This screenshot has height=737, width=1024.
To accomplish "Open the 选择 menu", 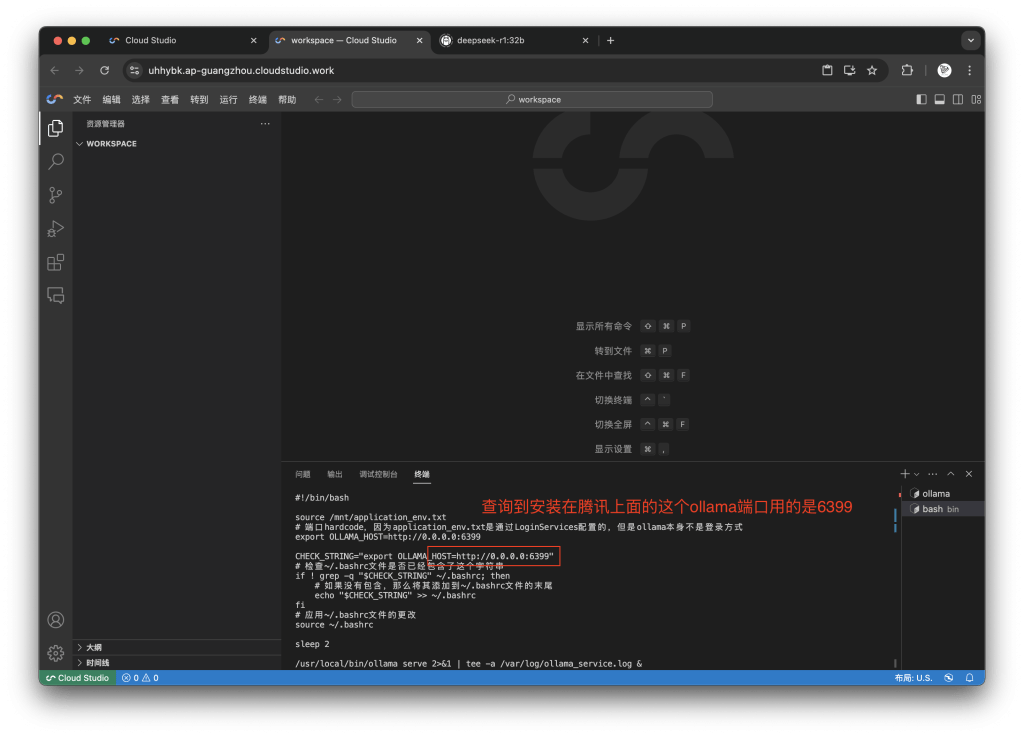I will pos(140,99).
